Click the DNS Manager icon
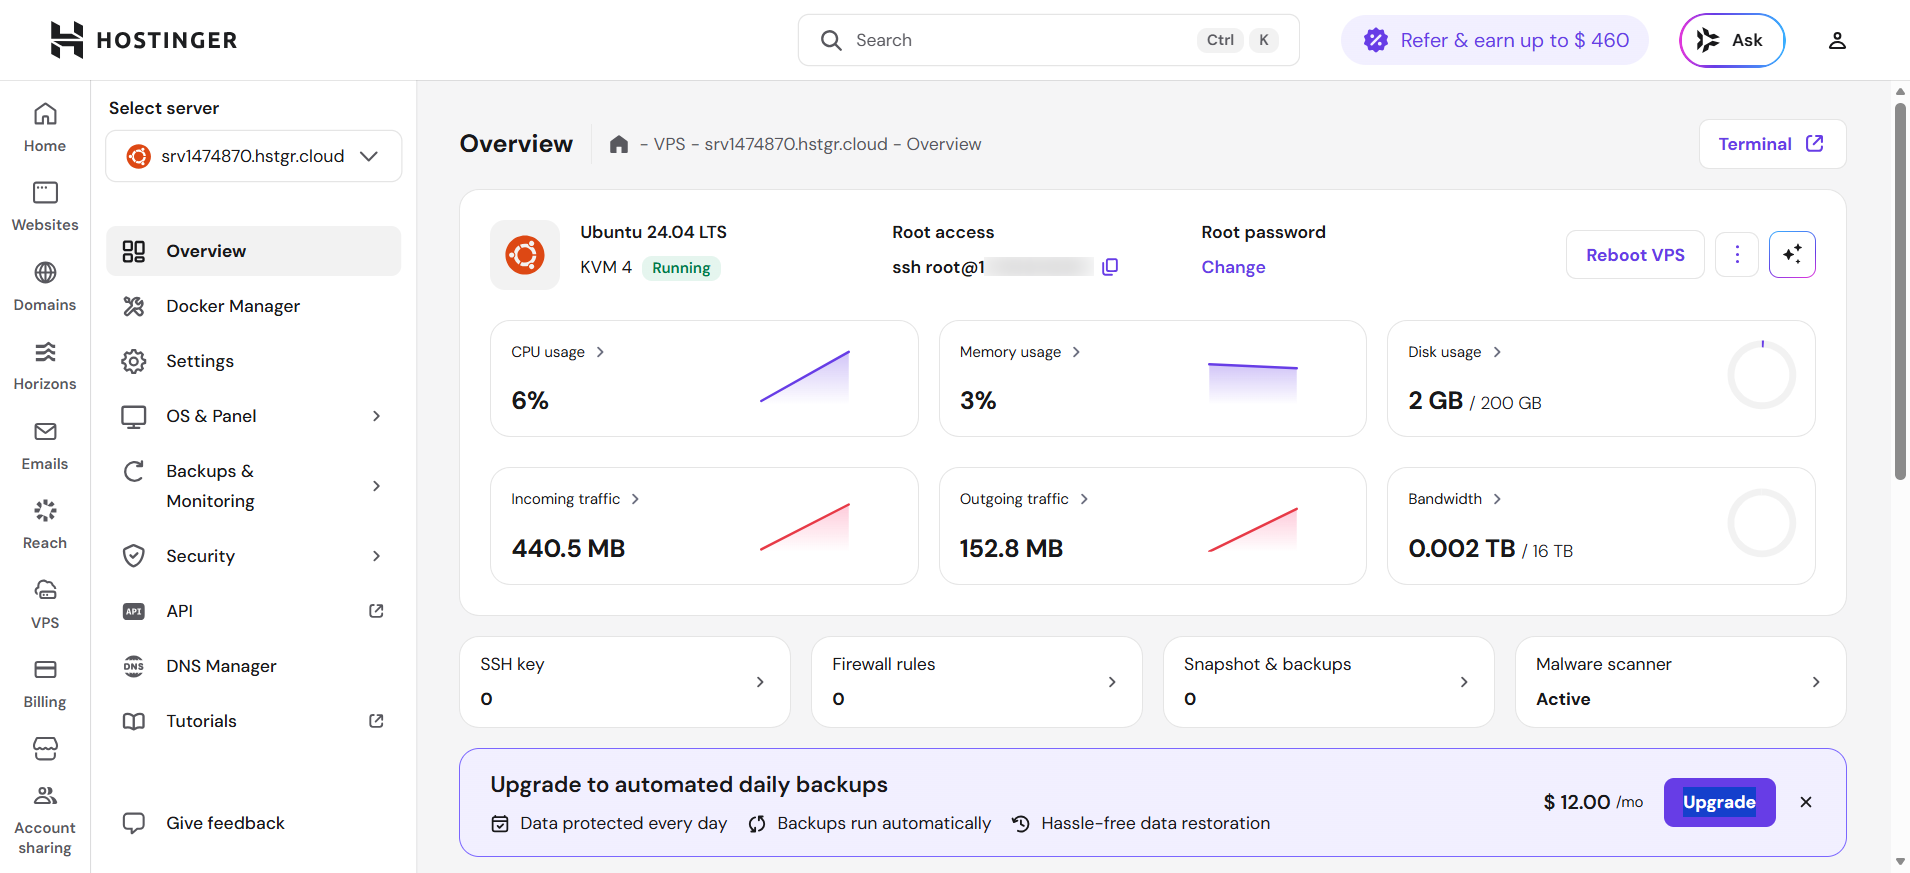Screen dimensions: 1910x873 tap(134, 666)
